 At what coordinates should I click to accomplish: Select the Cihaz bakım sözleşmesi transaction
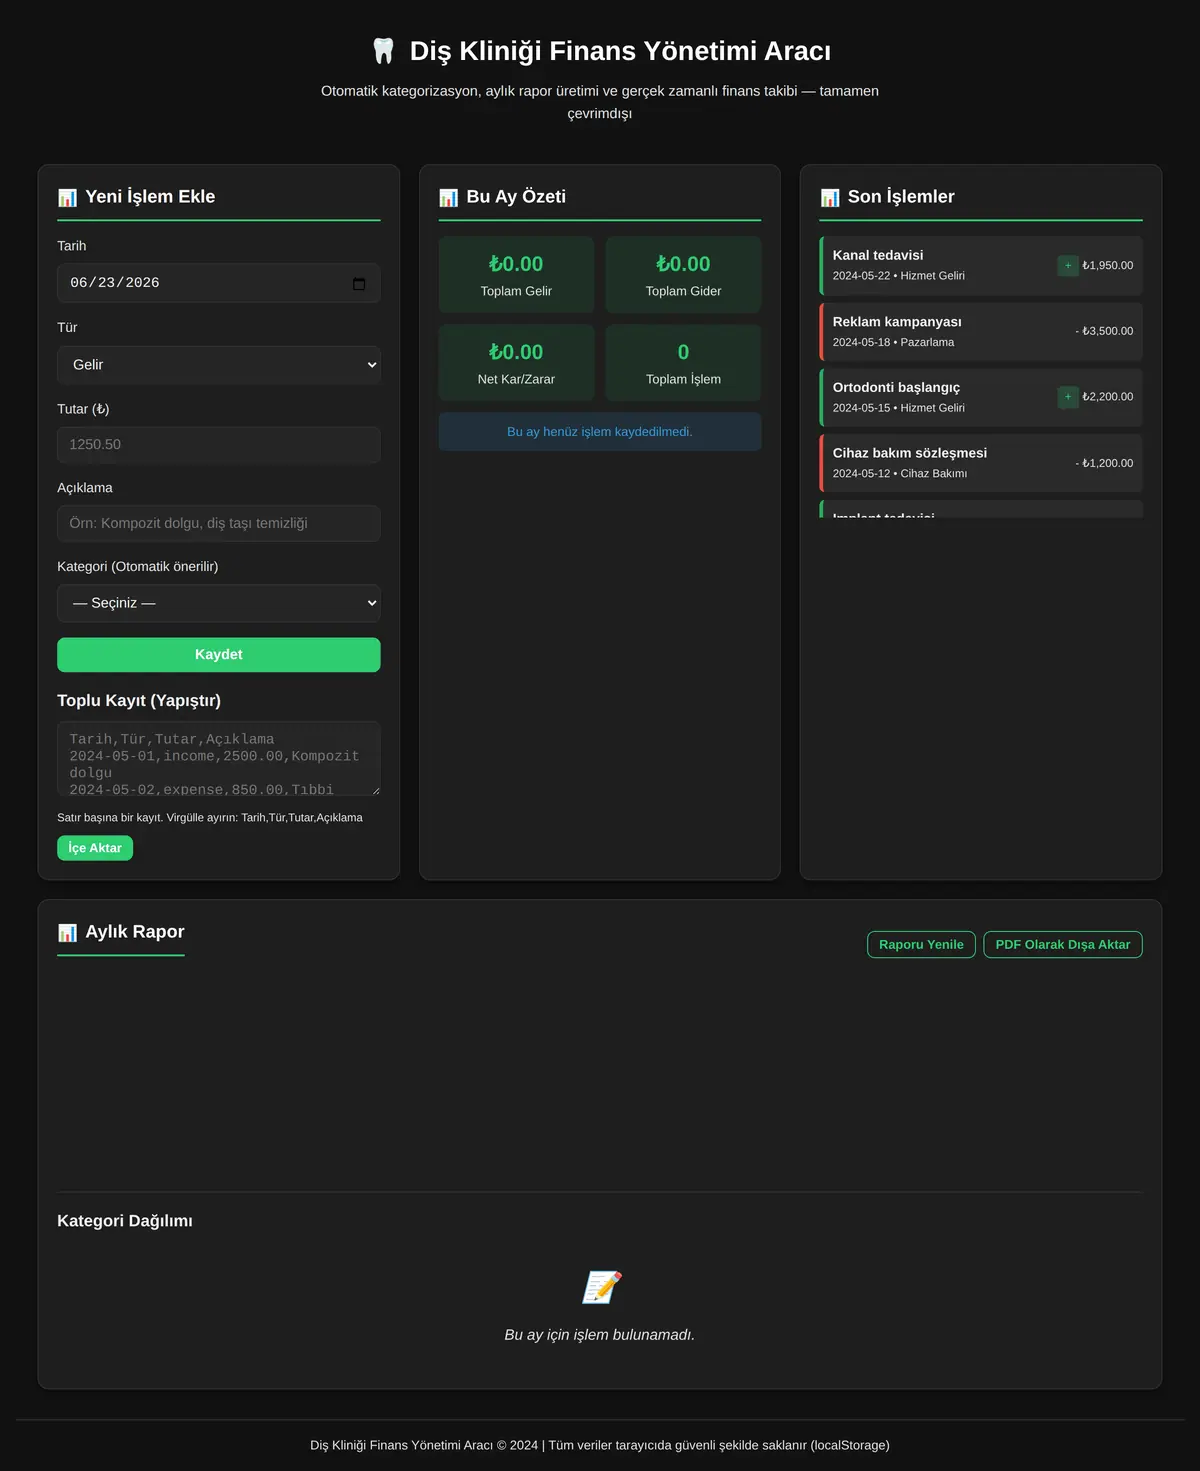[981, 463]
